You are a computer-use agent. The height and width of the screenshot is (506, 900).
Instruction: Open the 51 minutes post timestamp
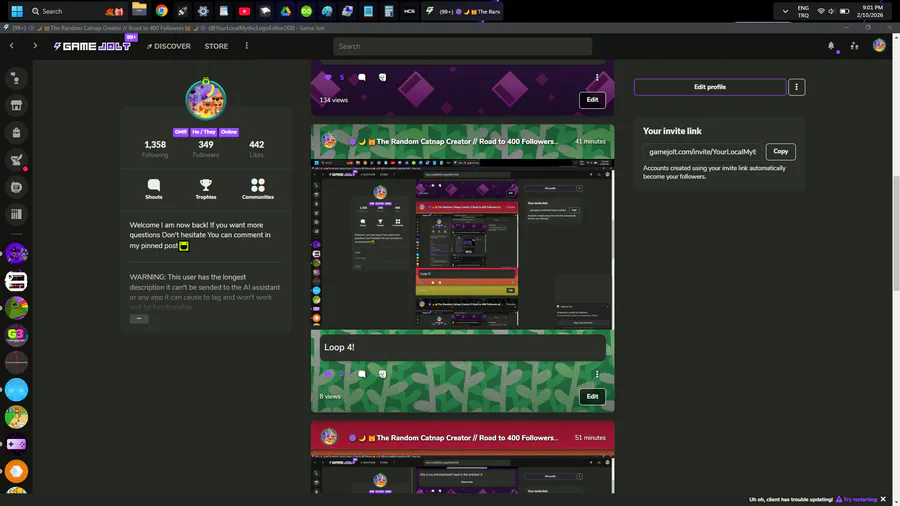coord(590,438)
